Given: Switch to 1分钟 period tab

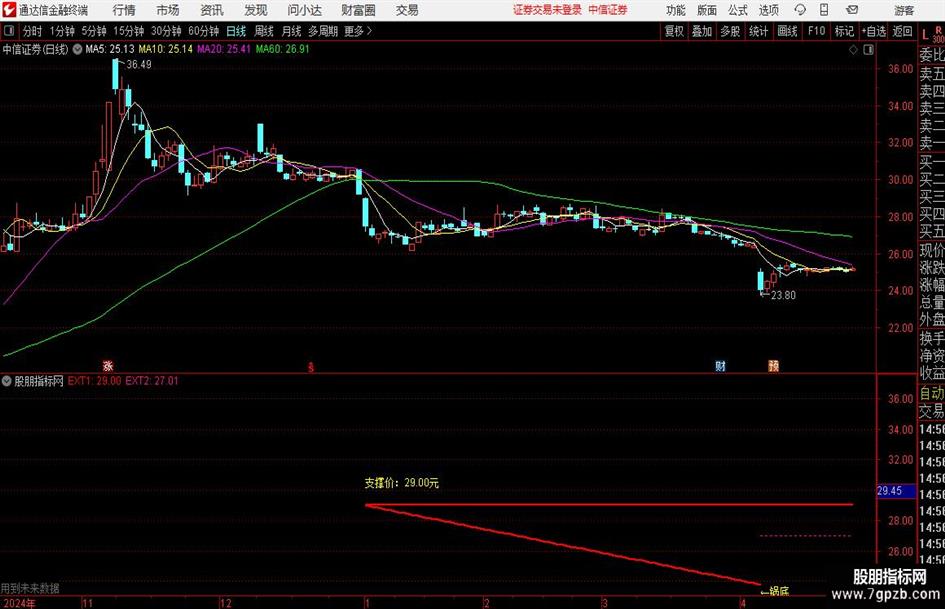Looking at the screenshot, I should tap(62, 31).
